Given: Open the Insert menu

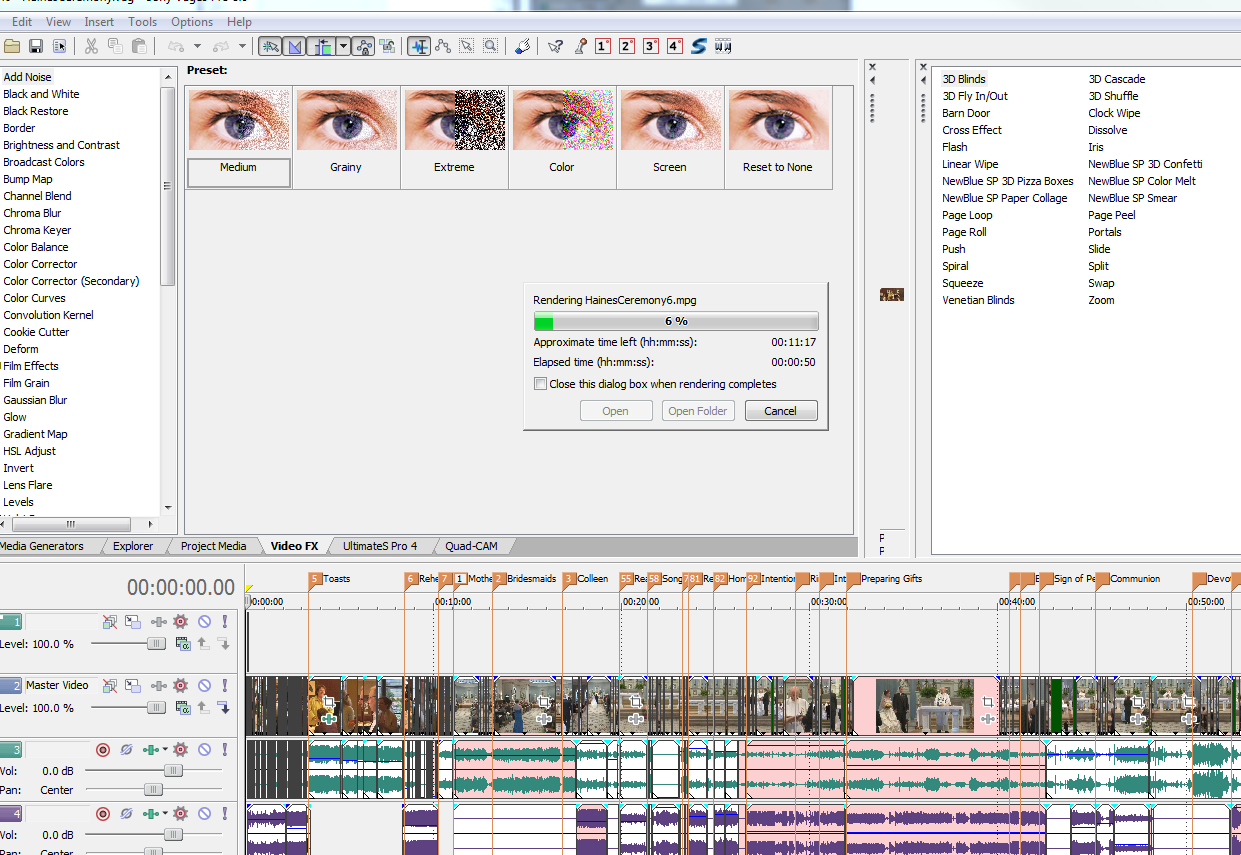Looking at the screenshot, I should (99, 21).
